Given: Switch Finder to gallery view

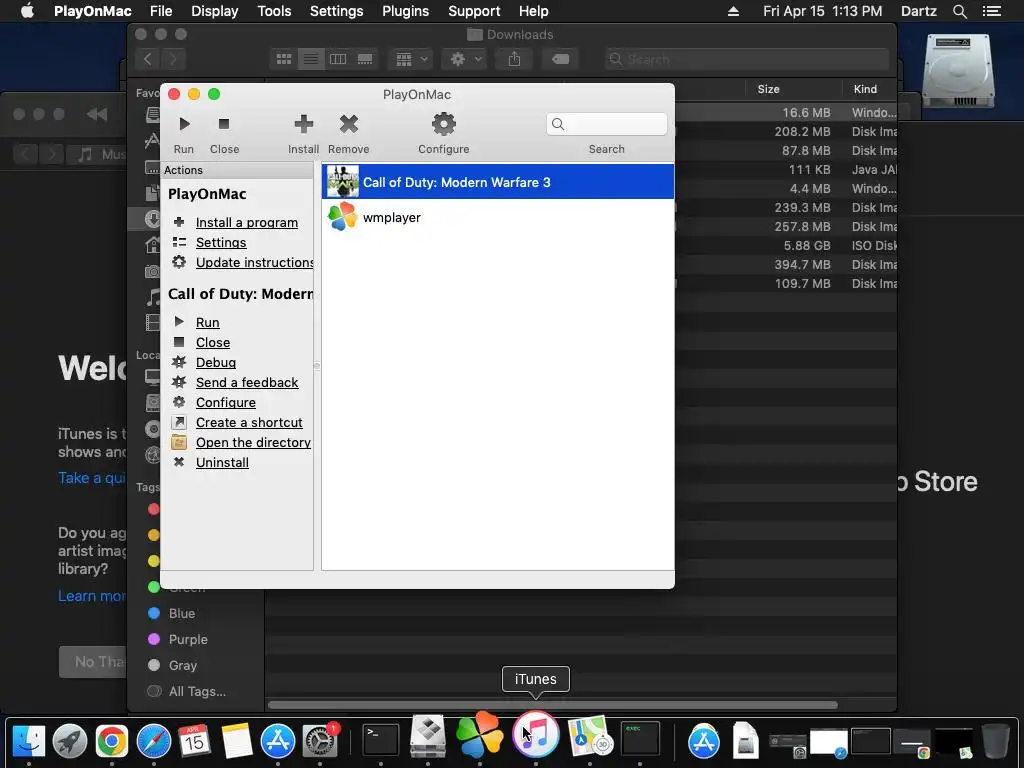Looking at the screenshot, I should (364, 59).
